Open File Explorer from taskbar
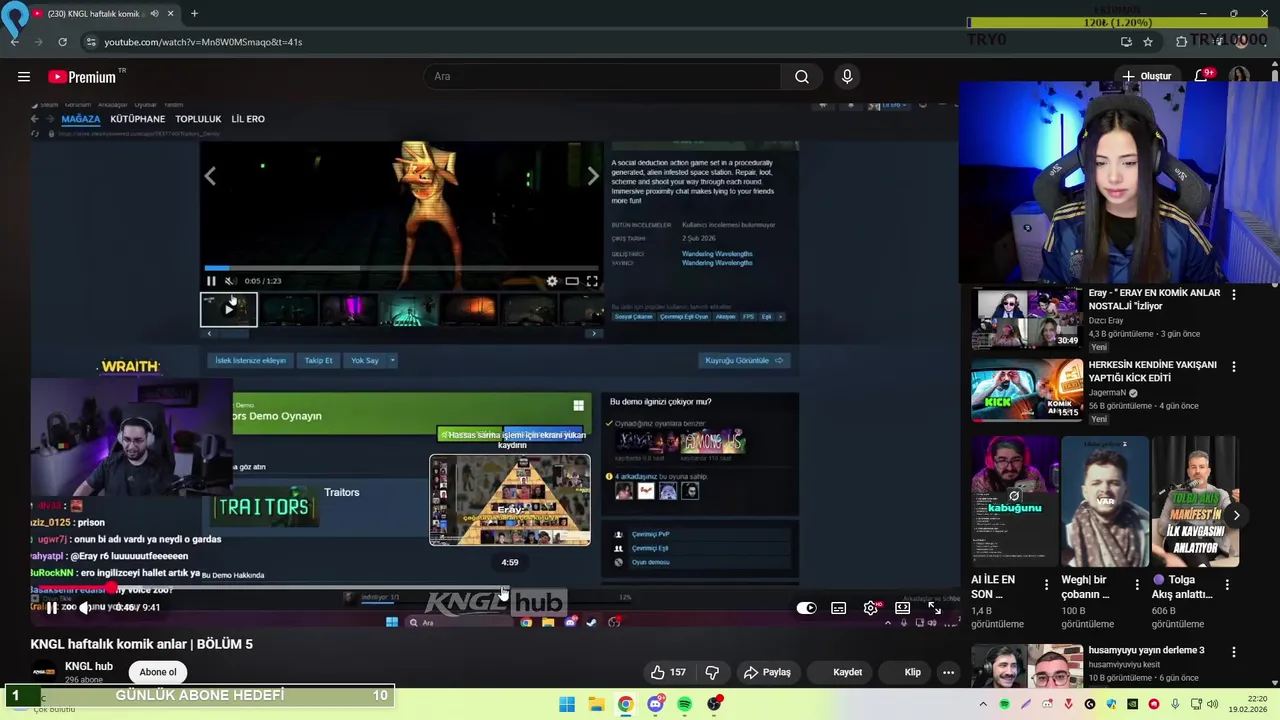This screenshot has width=1280, height=720. point(596,705)
